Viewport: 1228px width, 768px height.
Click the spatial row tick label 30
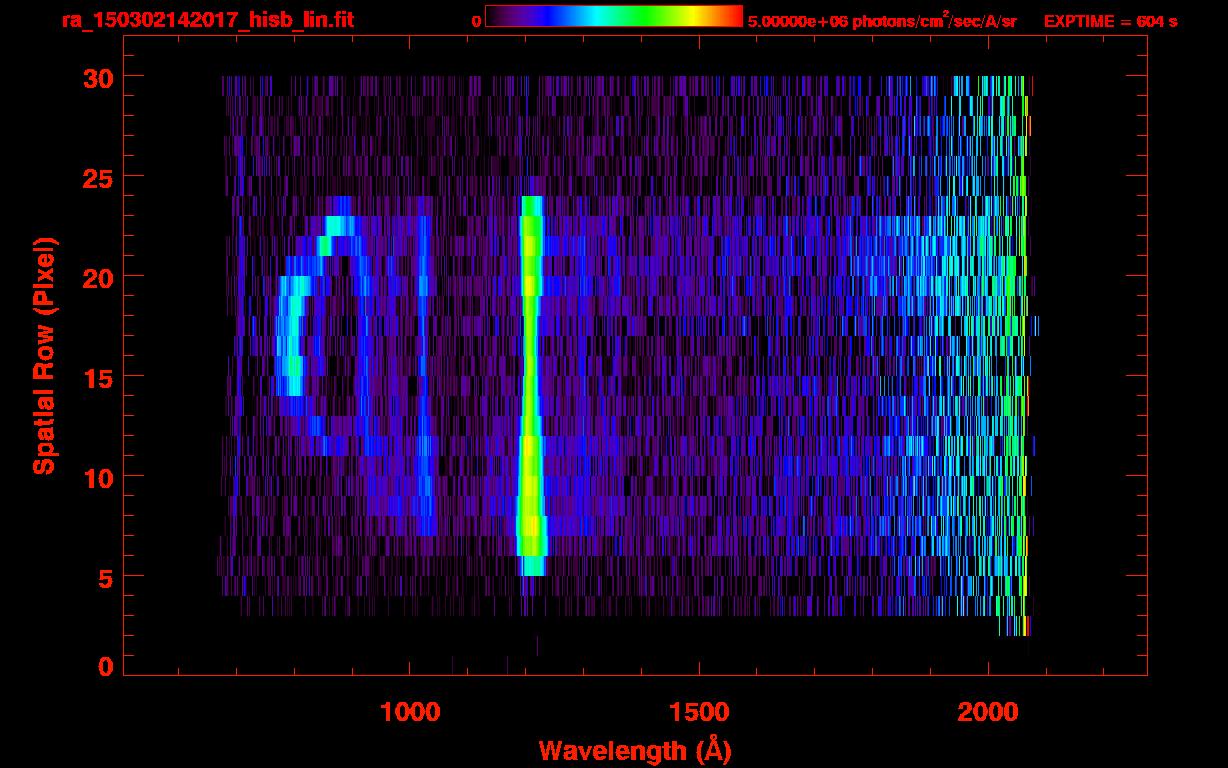coord(98,77)
